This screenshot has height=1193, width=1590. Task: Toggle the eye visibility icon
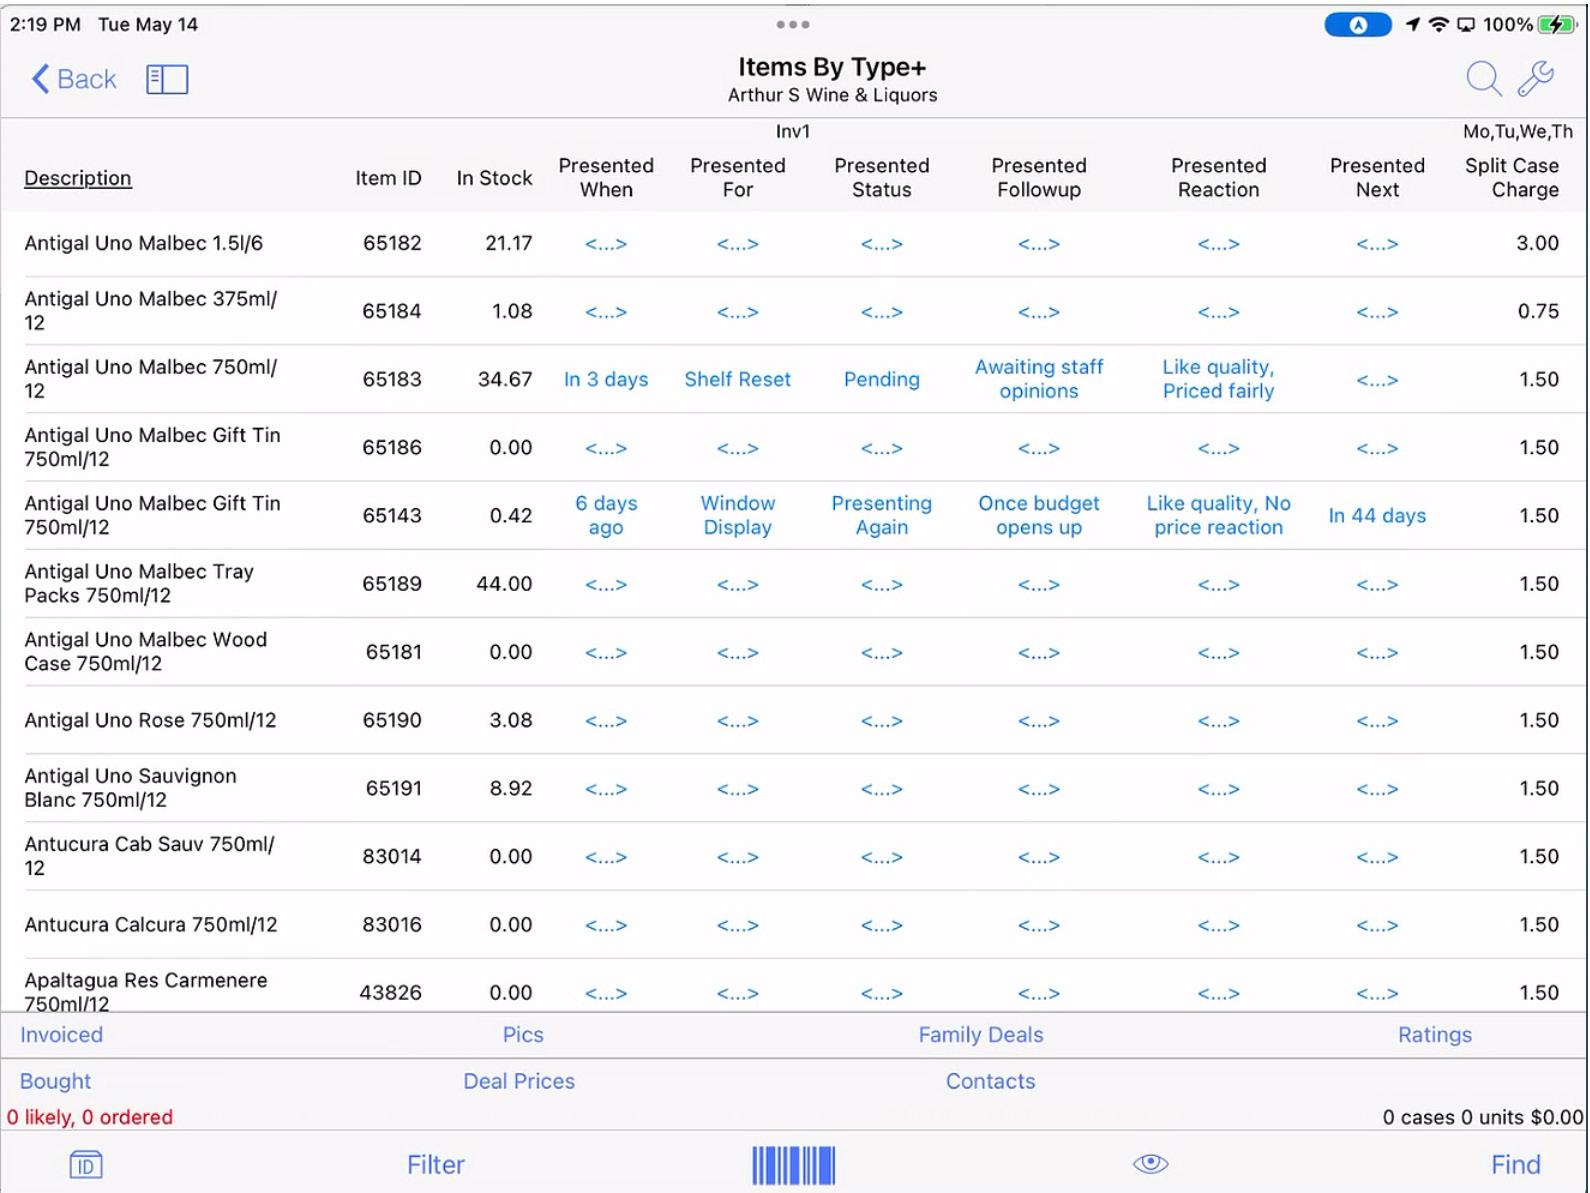click(1150, 1163)
